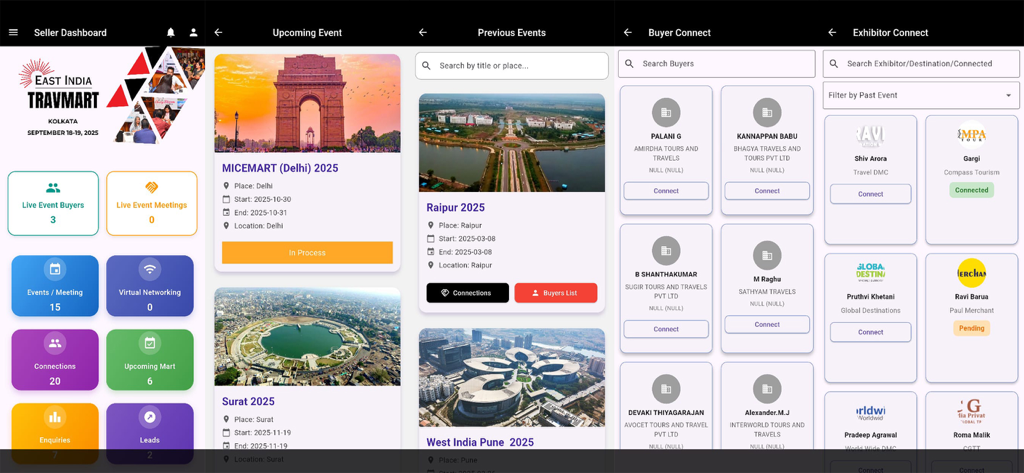
Task: Click the Connected badge for Gargi
Action: (972, 190)
